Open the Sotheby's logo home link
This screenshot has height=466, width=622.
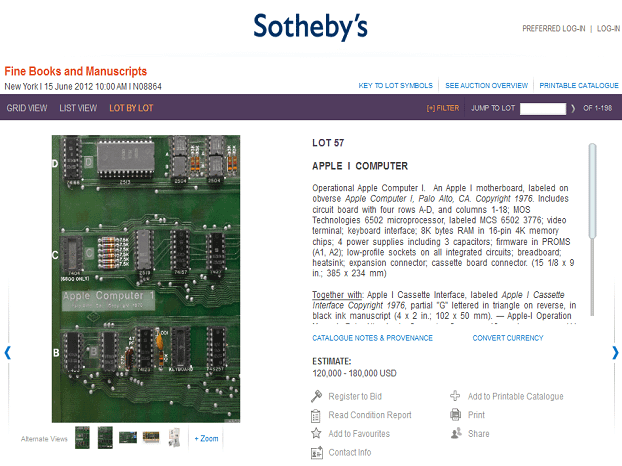(x=311, y=26)
